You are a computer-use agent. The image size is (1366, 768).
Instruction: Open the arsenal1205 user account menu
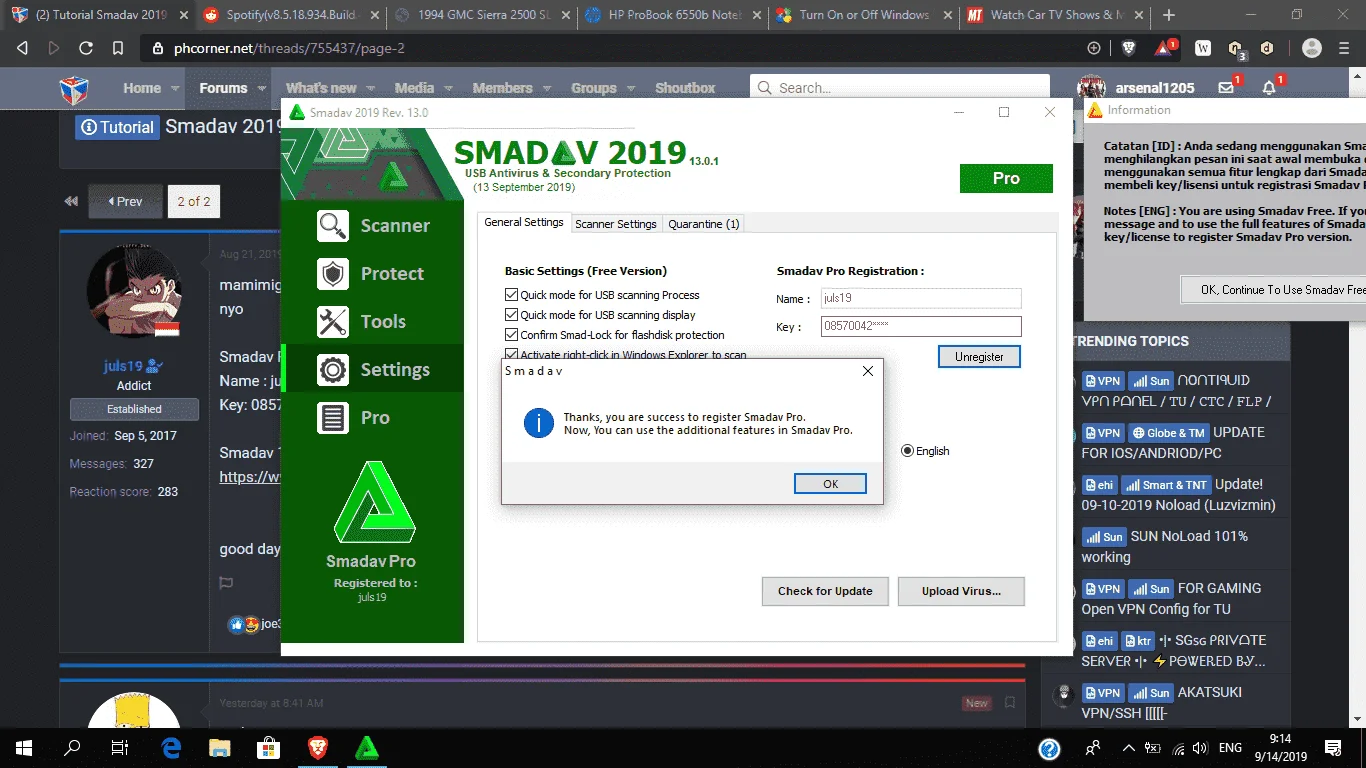[1137, 88]
